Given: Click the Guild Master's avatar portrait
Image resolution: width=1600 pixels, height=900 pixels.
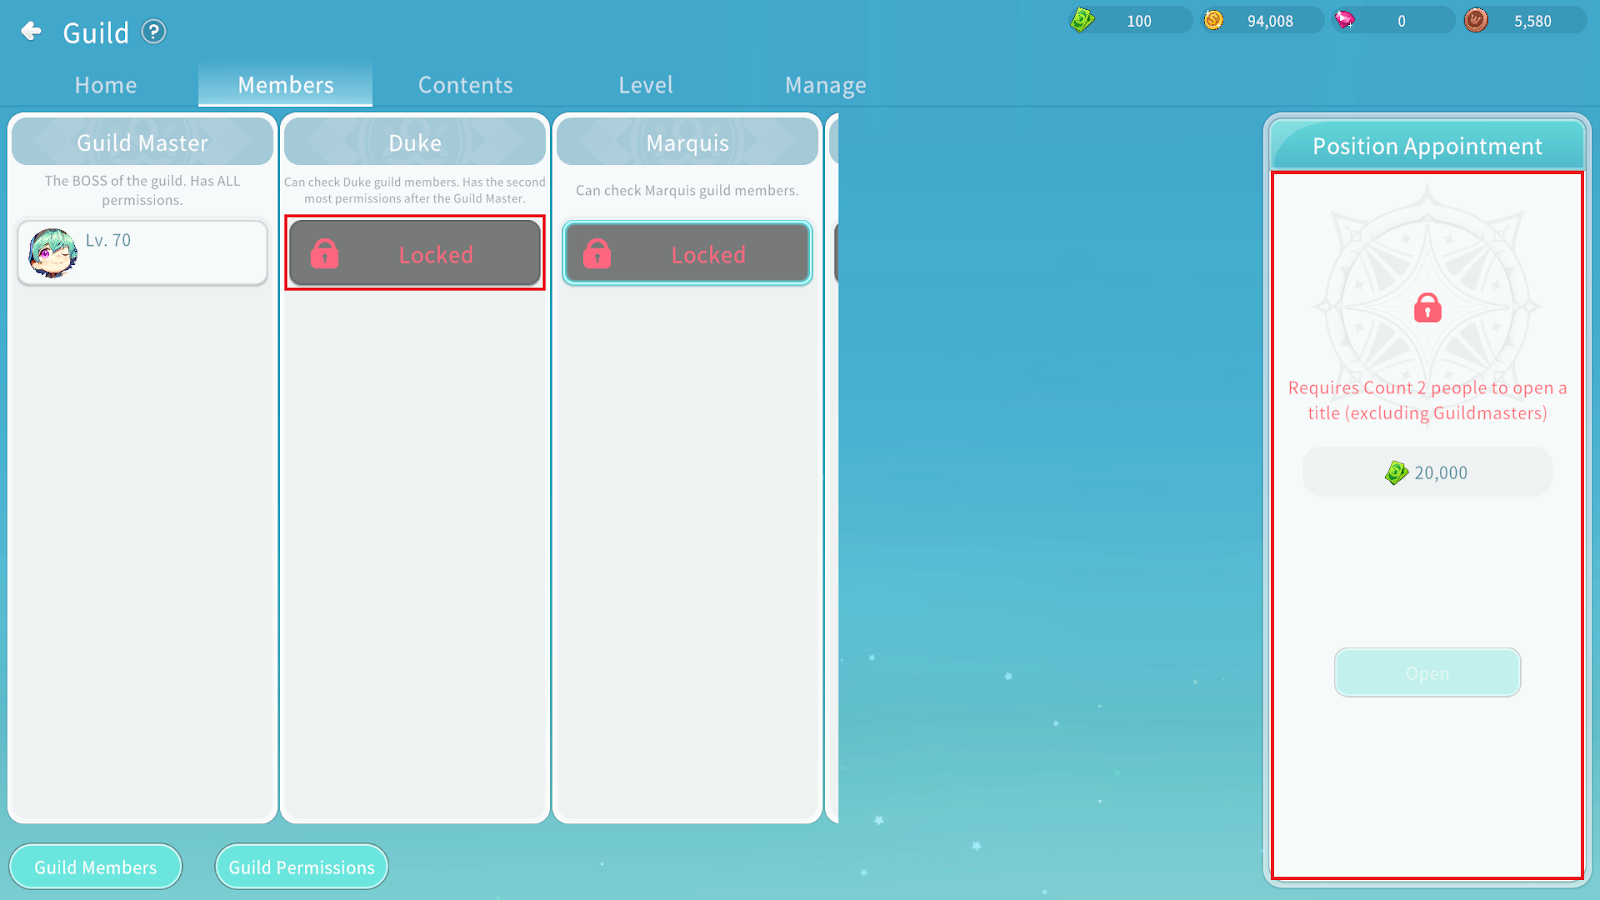Looking at the screenshot, I should (52, 253).
